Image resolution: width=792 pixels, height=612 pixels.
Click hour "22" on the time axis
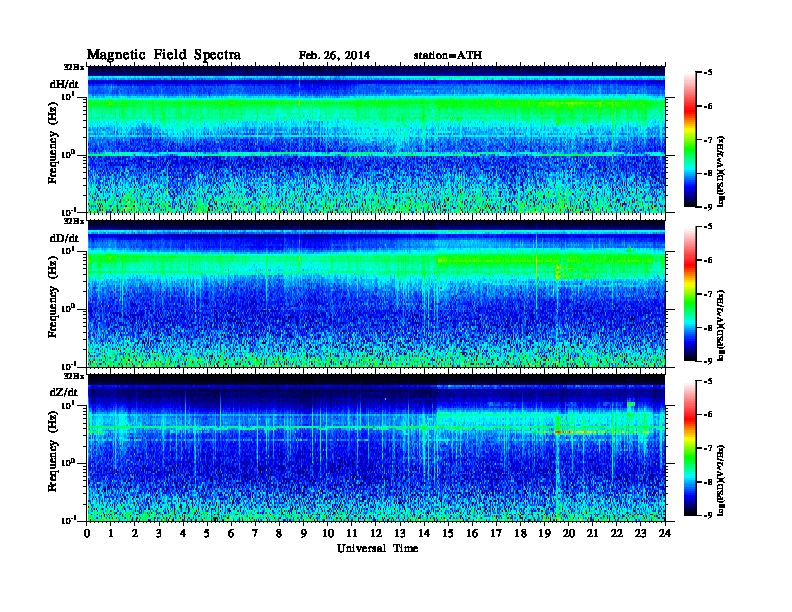617,533
